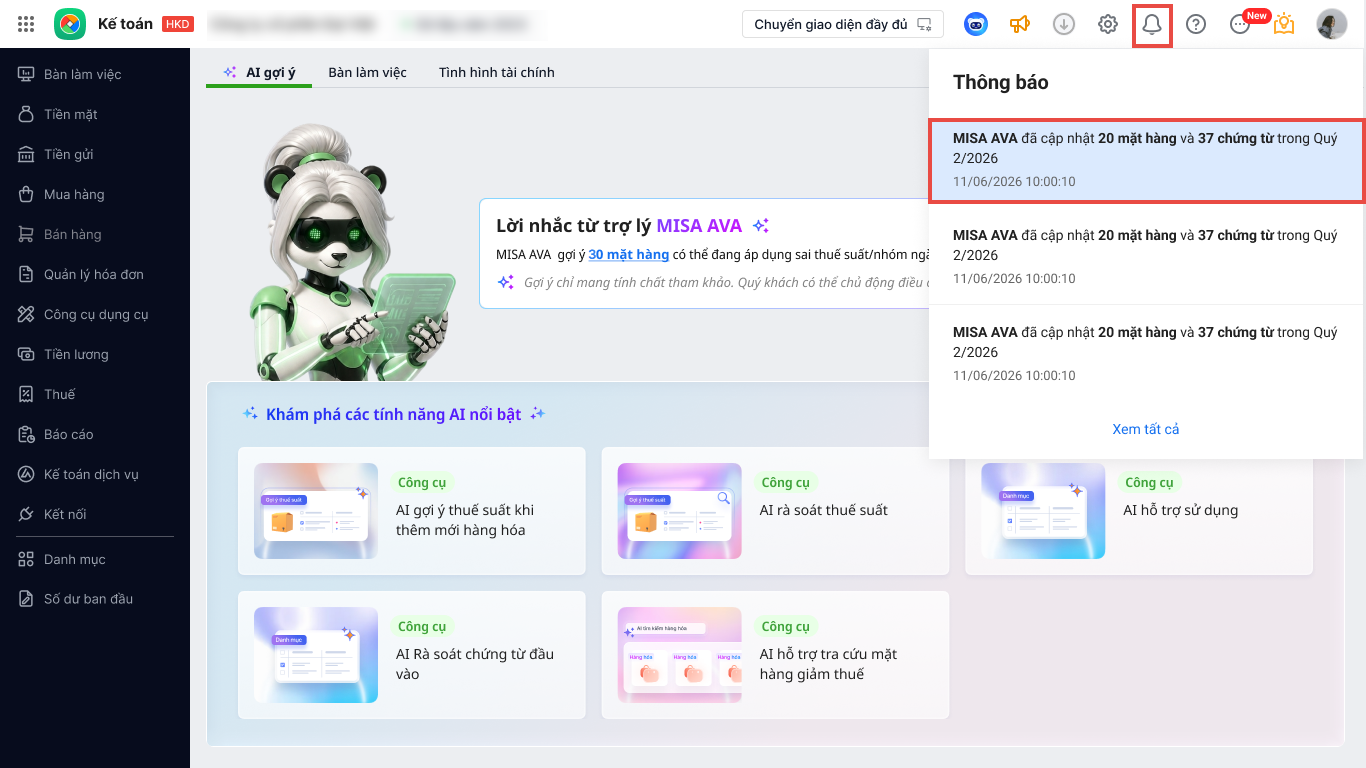1366x768 pixels.
Task: Click Lời nhắc từ trợ lý MISA AVA title
Action: click(x=619, y=226)
